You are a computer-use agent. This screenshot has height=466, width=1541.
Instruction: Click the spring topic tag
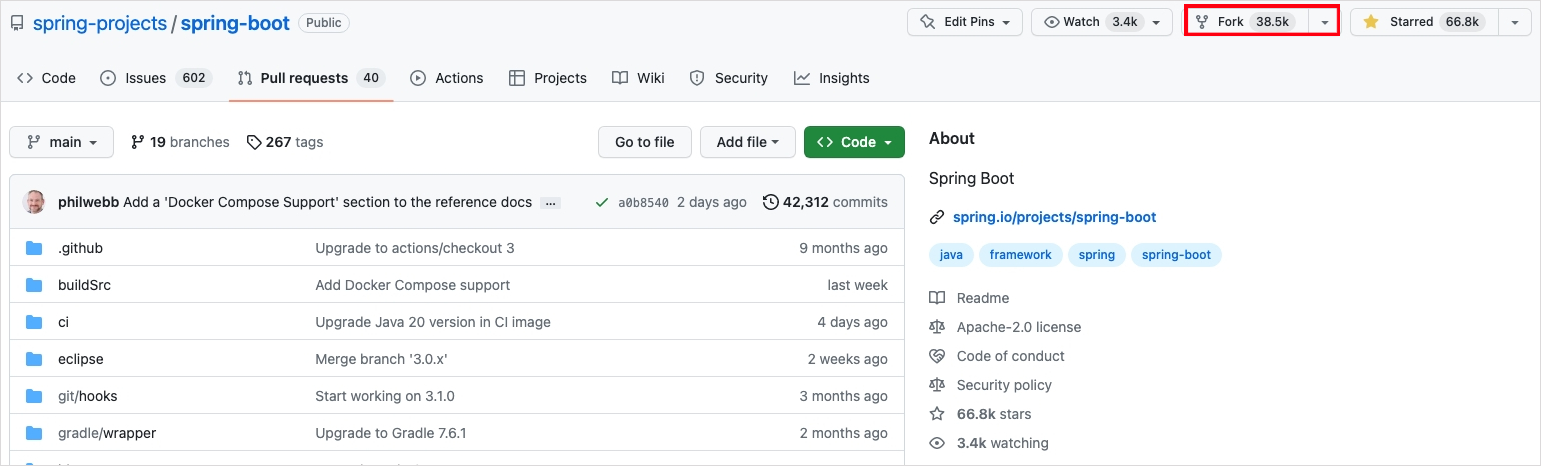click(x=1096, y=255)
